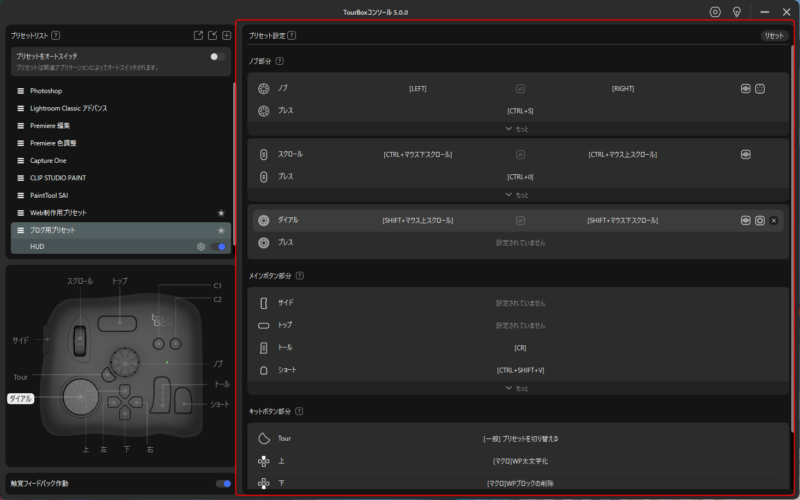Click the swap icon in the スクロール row

click(x=520, y=155)
